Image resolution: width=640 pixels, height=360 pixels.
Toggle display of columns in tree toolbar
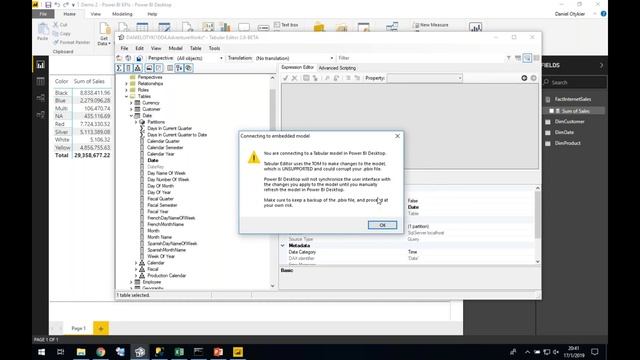[128, 68]
